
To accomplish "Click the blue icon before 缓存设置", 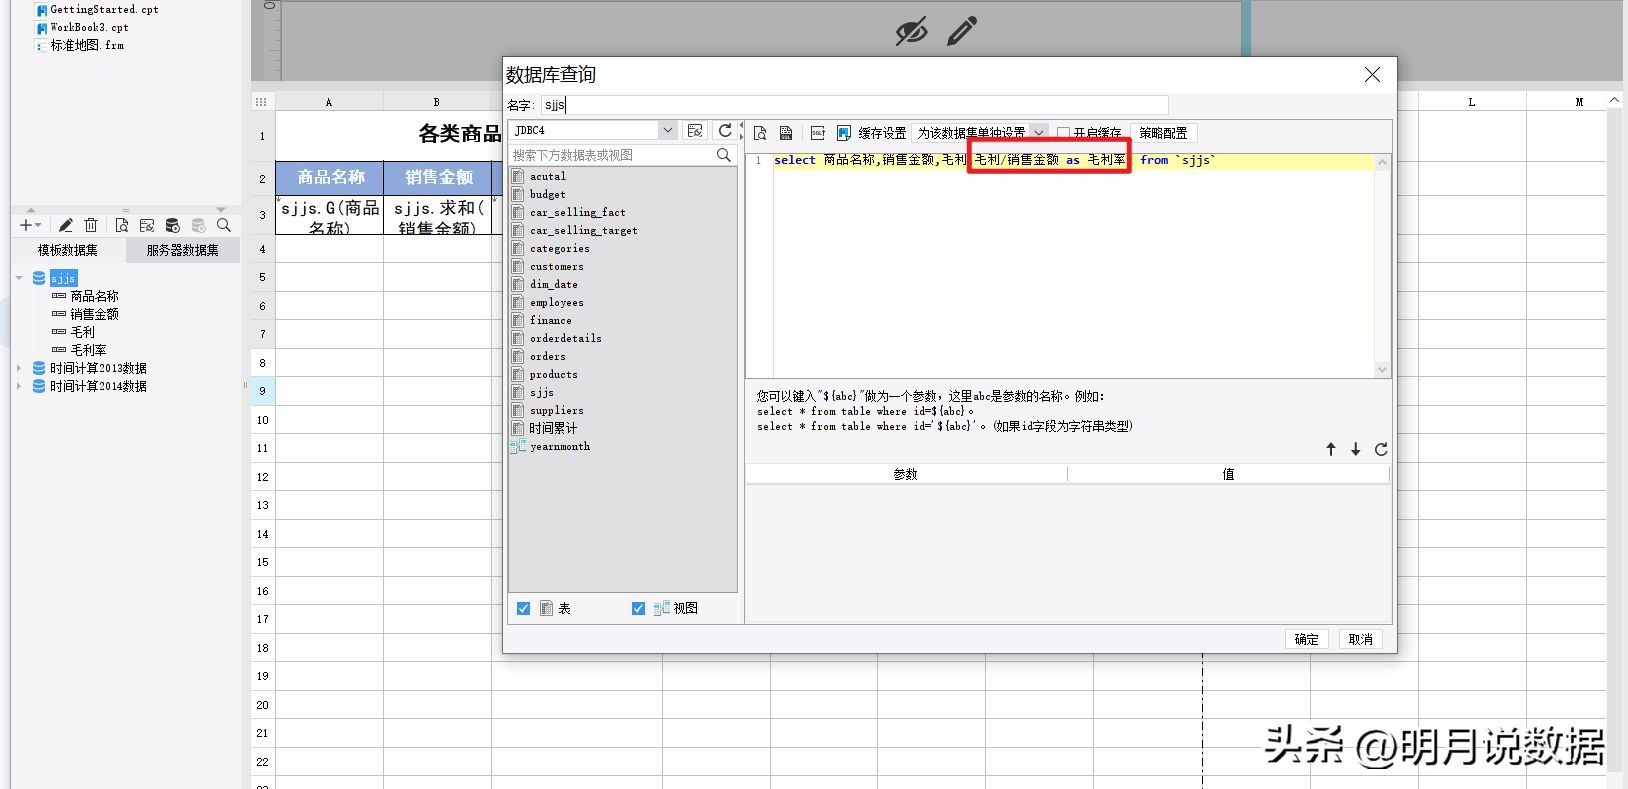I will coord(844,133).
